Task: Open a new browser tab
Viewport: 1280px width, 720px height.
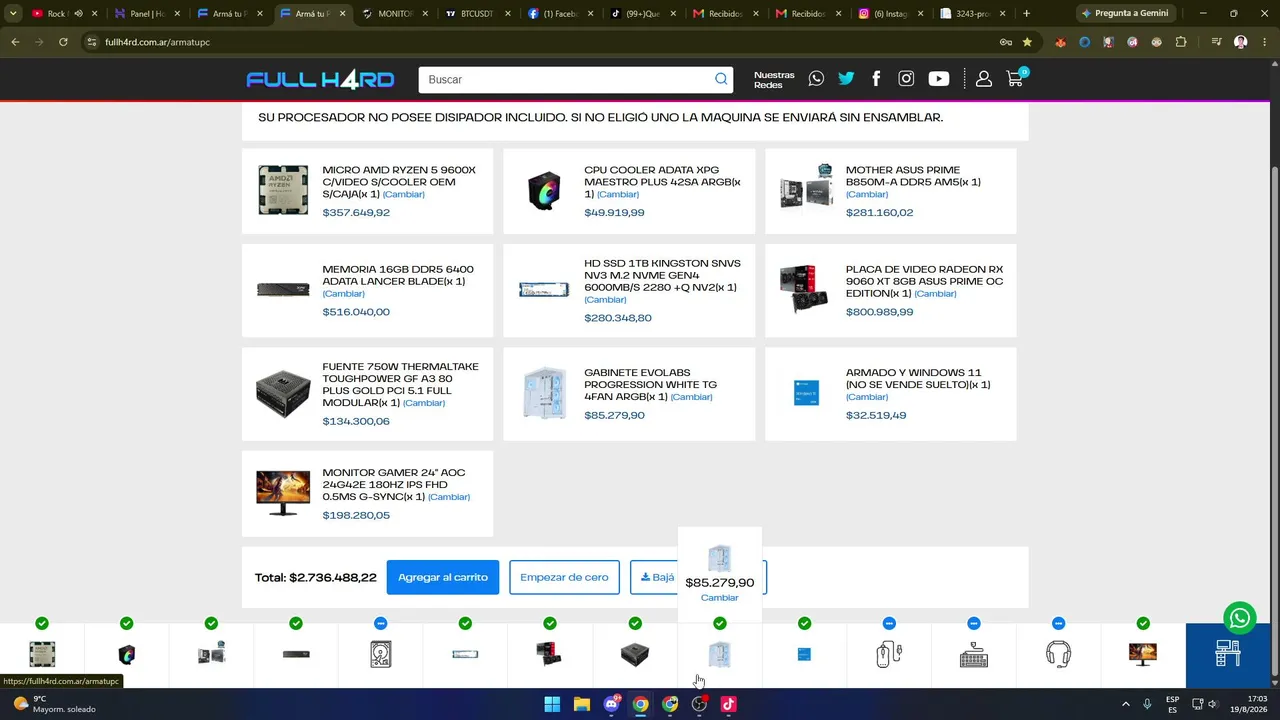Action: pyautogui.click(x=1026, y=14)
